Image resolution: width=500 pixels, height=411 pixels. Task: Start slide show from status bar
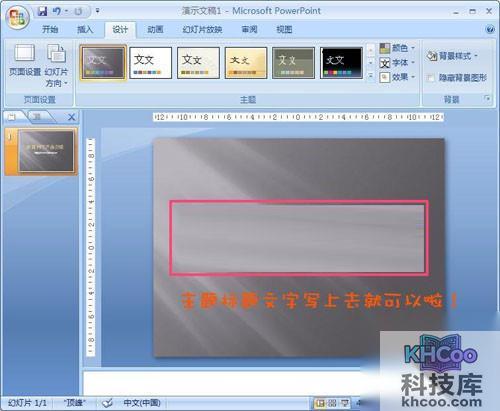345,403
